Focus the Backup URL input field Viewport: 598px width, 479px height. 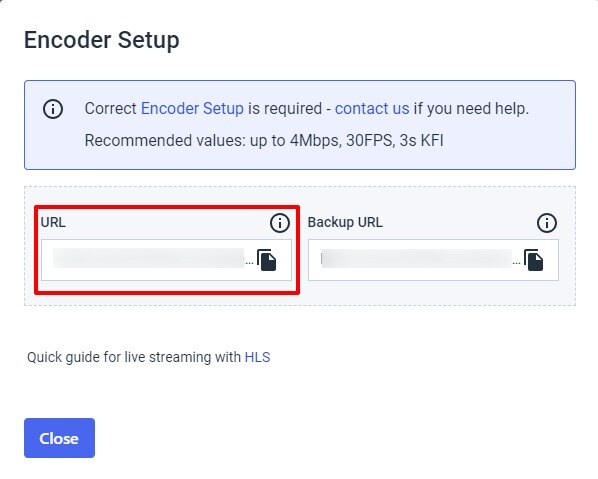[x=433, y=260]
